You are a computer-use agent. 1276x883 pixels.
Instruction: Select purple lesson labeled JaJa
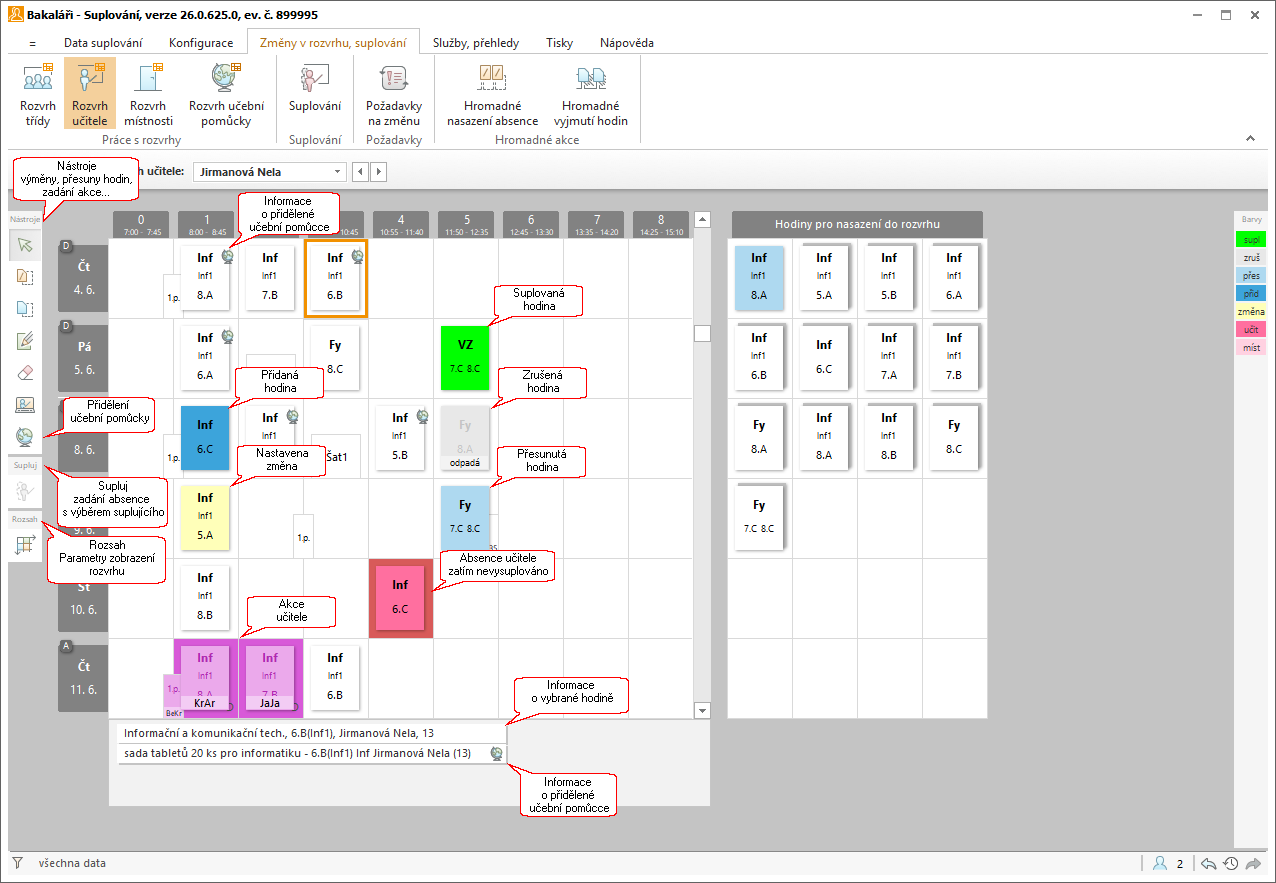270,679
